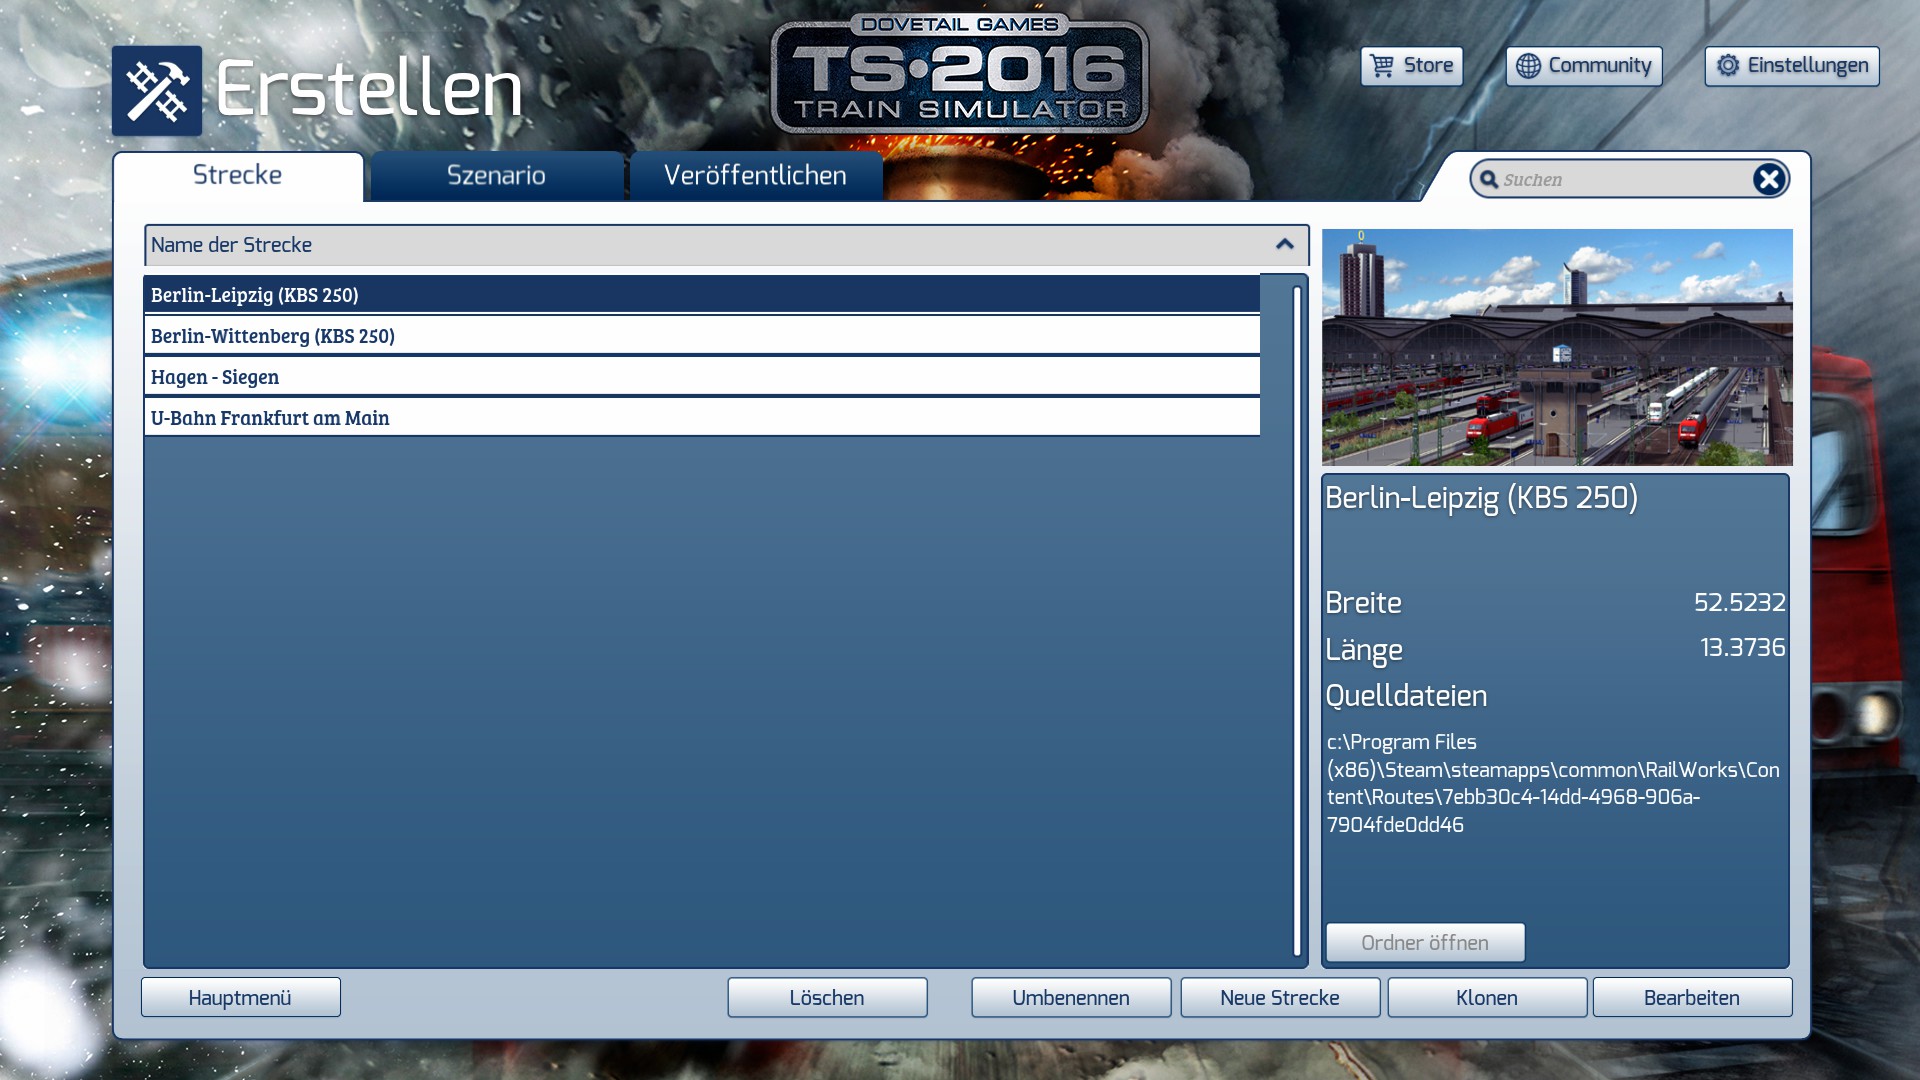
Task: Click the Erstellen tools icon
Action: [x=157, y=91]
